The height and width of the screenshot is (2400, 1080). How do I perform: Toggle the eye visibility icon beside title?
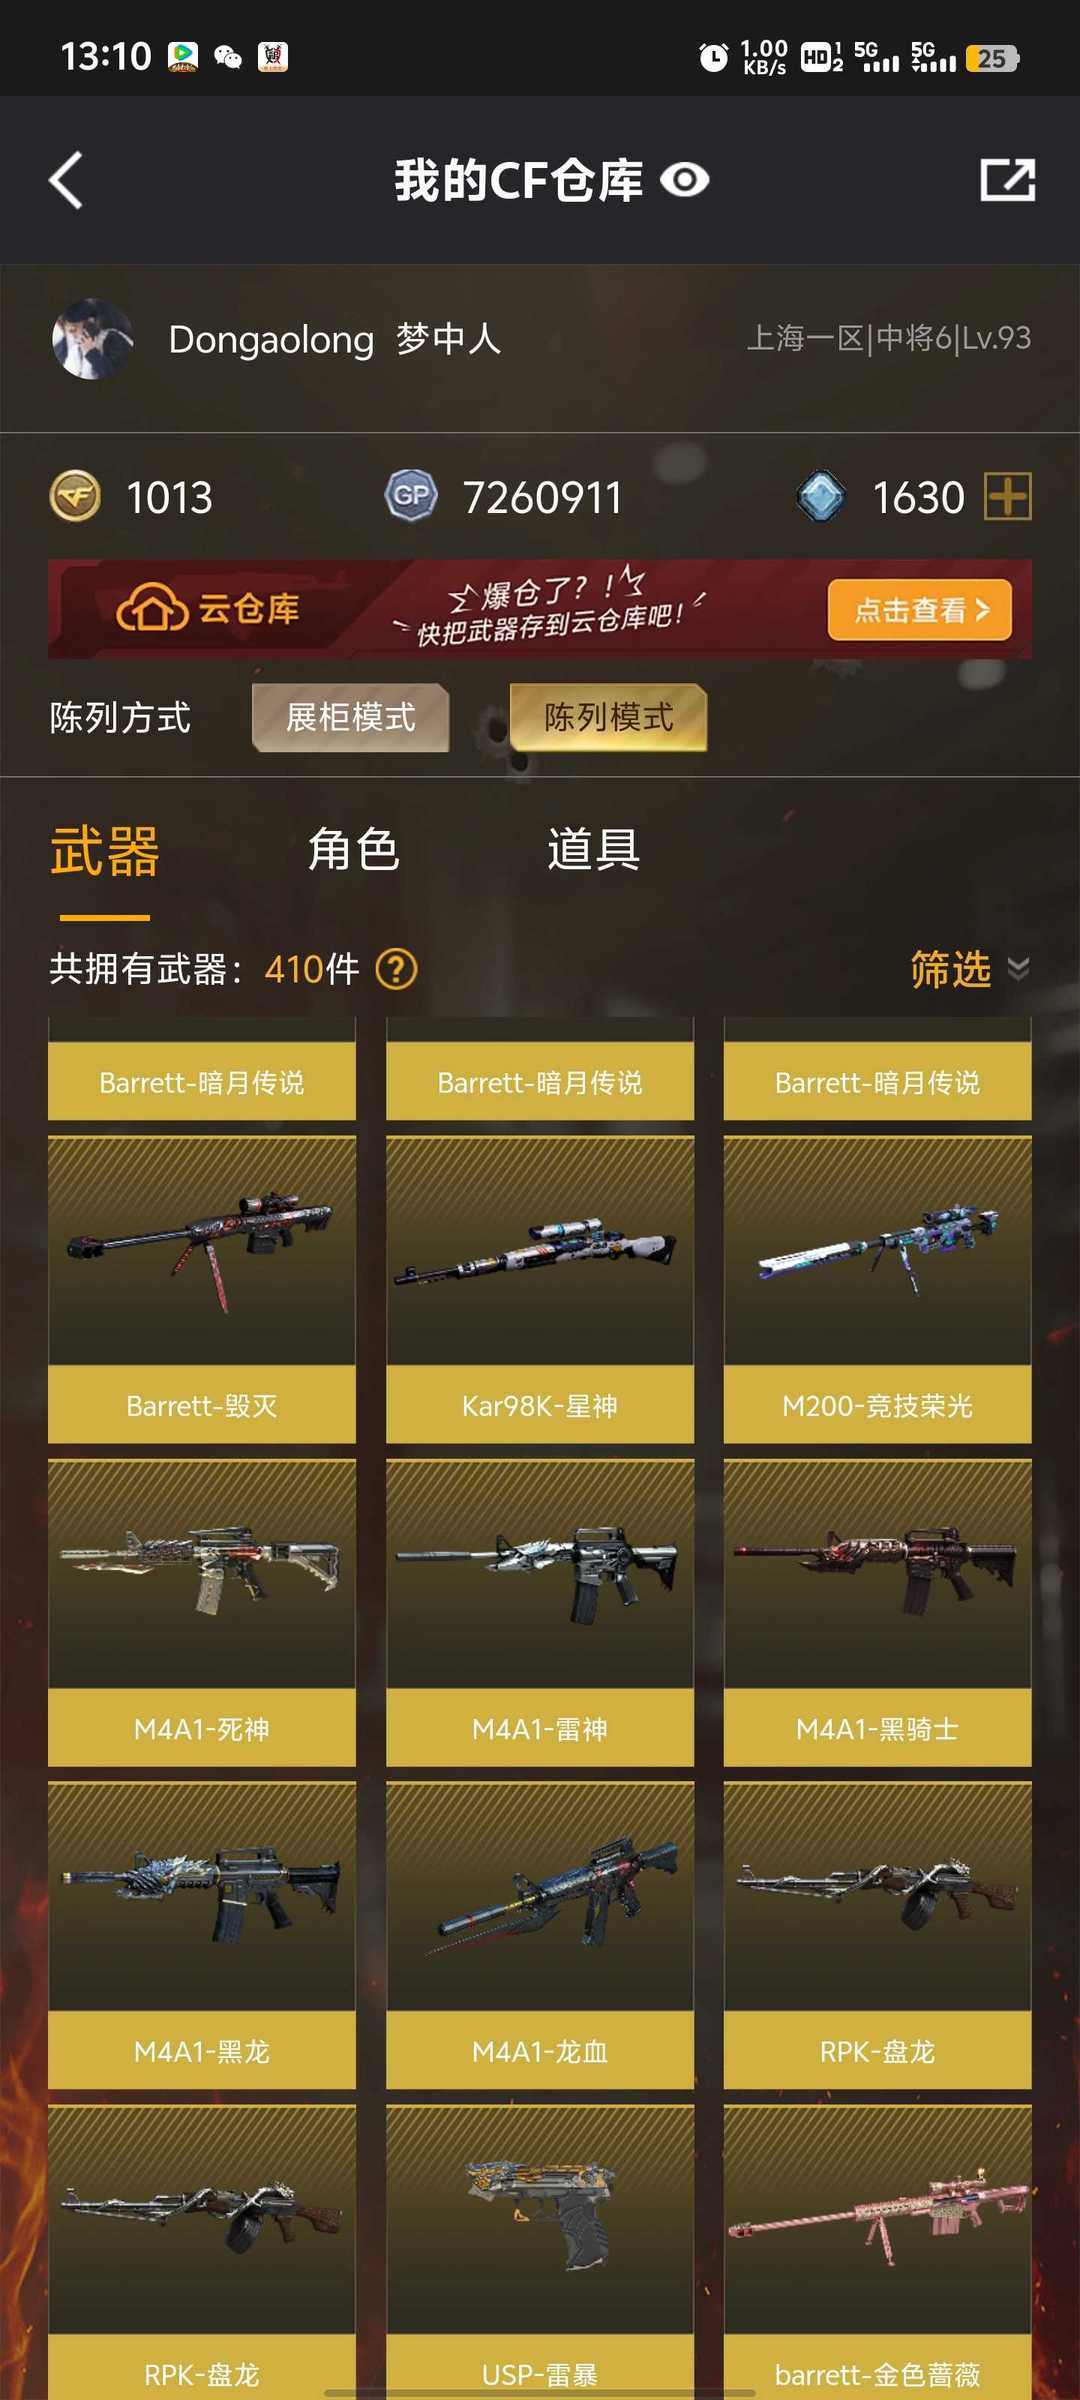pos(685,181)
